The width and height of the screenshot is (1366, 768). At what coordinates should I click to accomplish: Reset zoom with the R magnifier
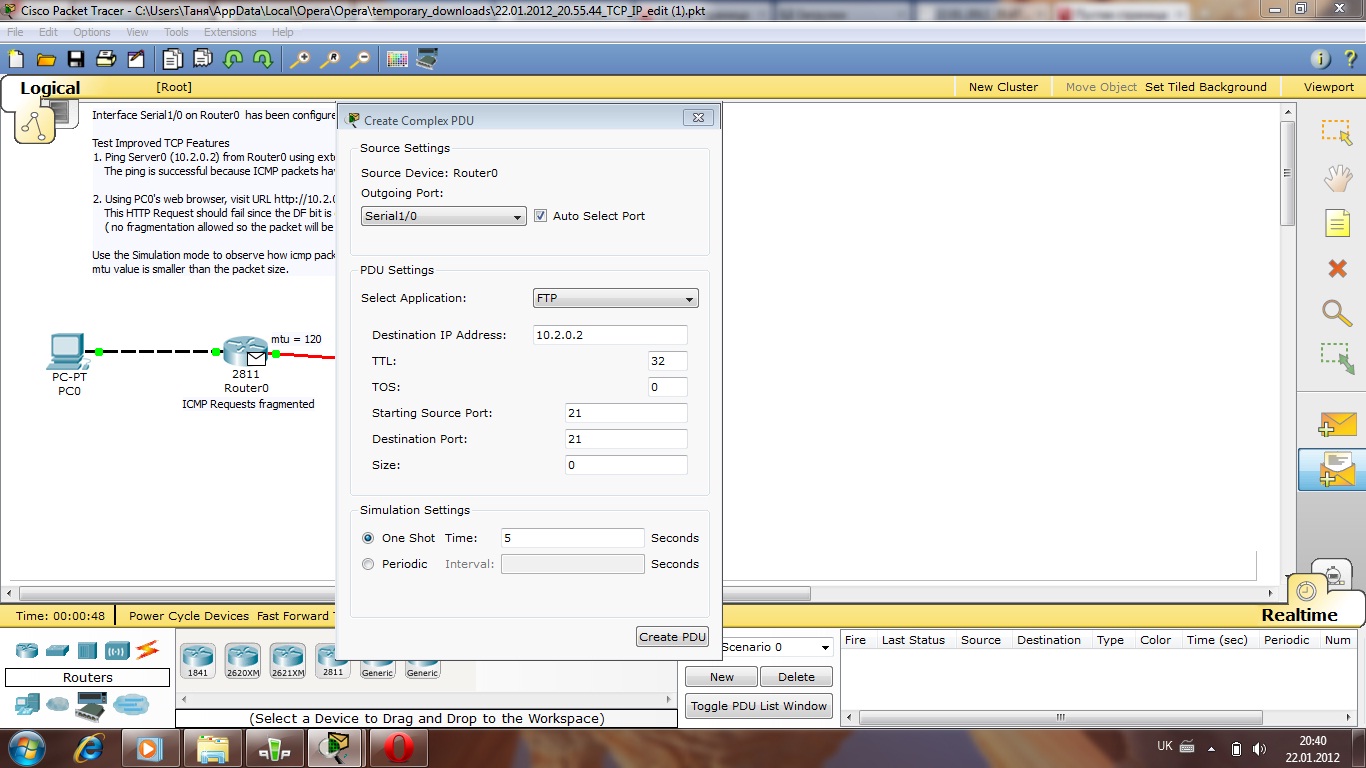click(x=330, y=59)
